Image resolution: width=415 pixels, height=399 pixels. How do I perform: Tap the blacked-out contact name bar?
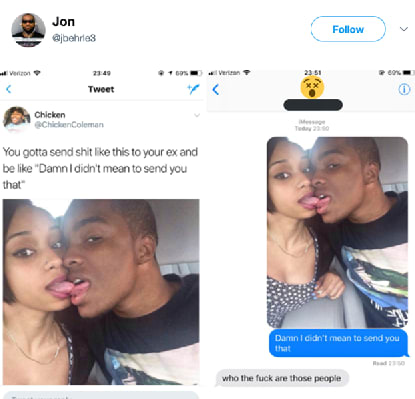313,105
